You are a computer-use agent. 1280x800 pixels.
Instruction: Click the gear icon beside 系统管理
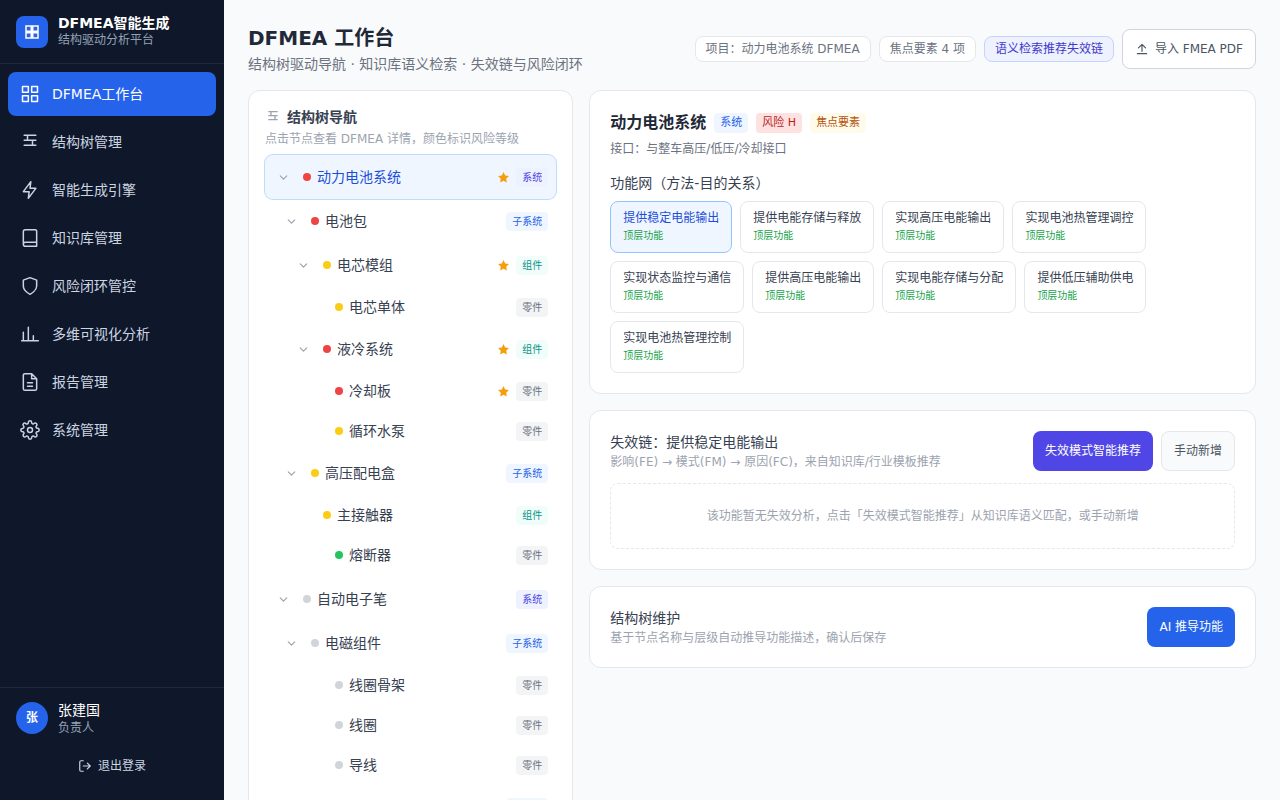[x=30, y=430]
